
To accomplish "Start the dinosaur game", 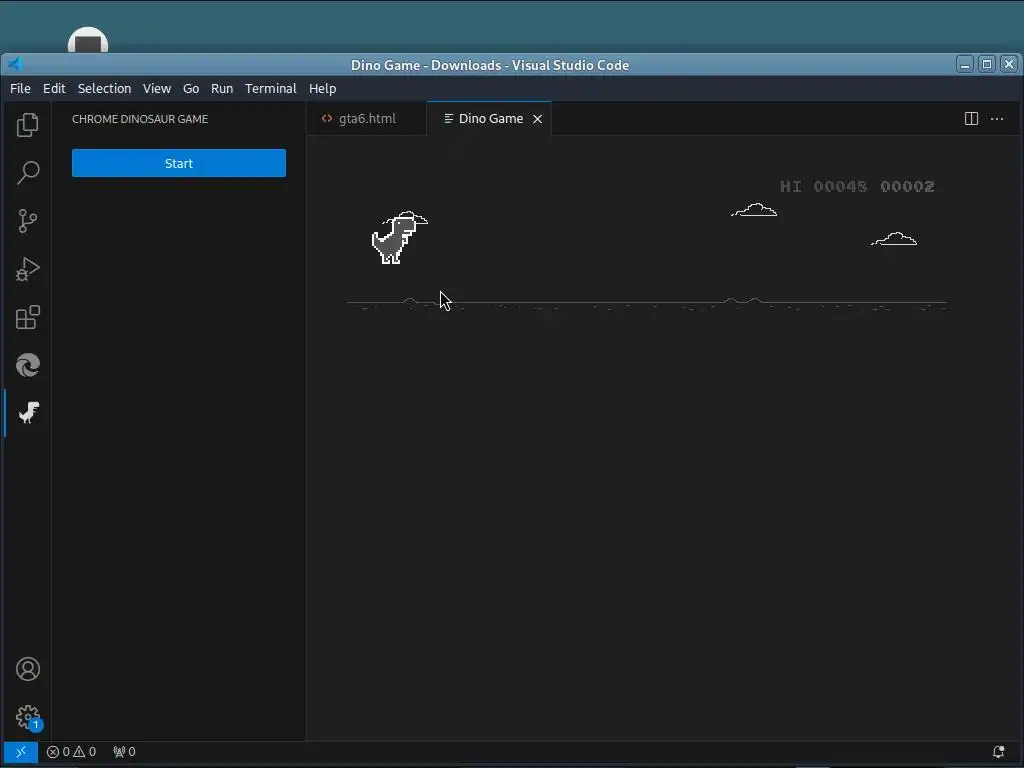I will 179,163.
